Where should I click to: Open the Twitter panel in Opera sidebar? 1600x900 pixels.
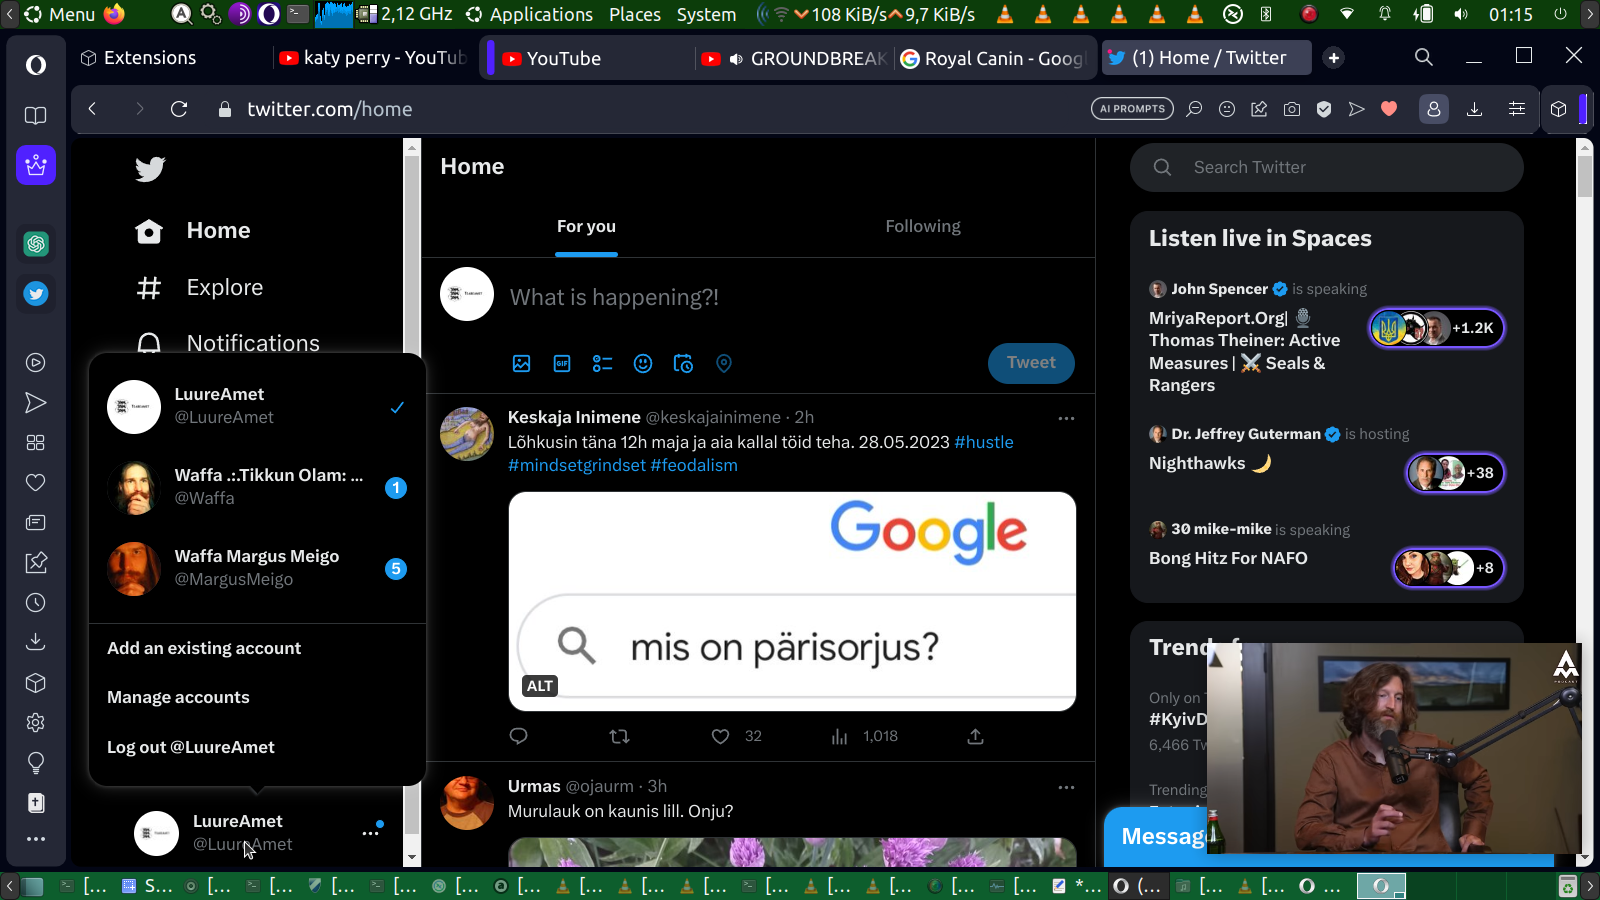click(36, 294)
